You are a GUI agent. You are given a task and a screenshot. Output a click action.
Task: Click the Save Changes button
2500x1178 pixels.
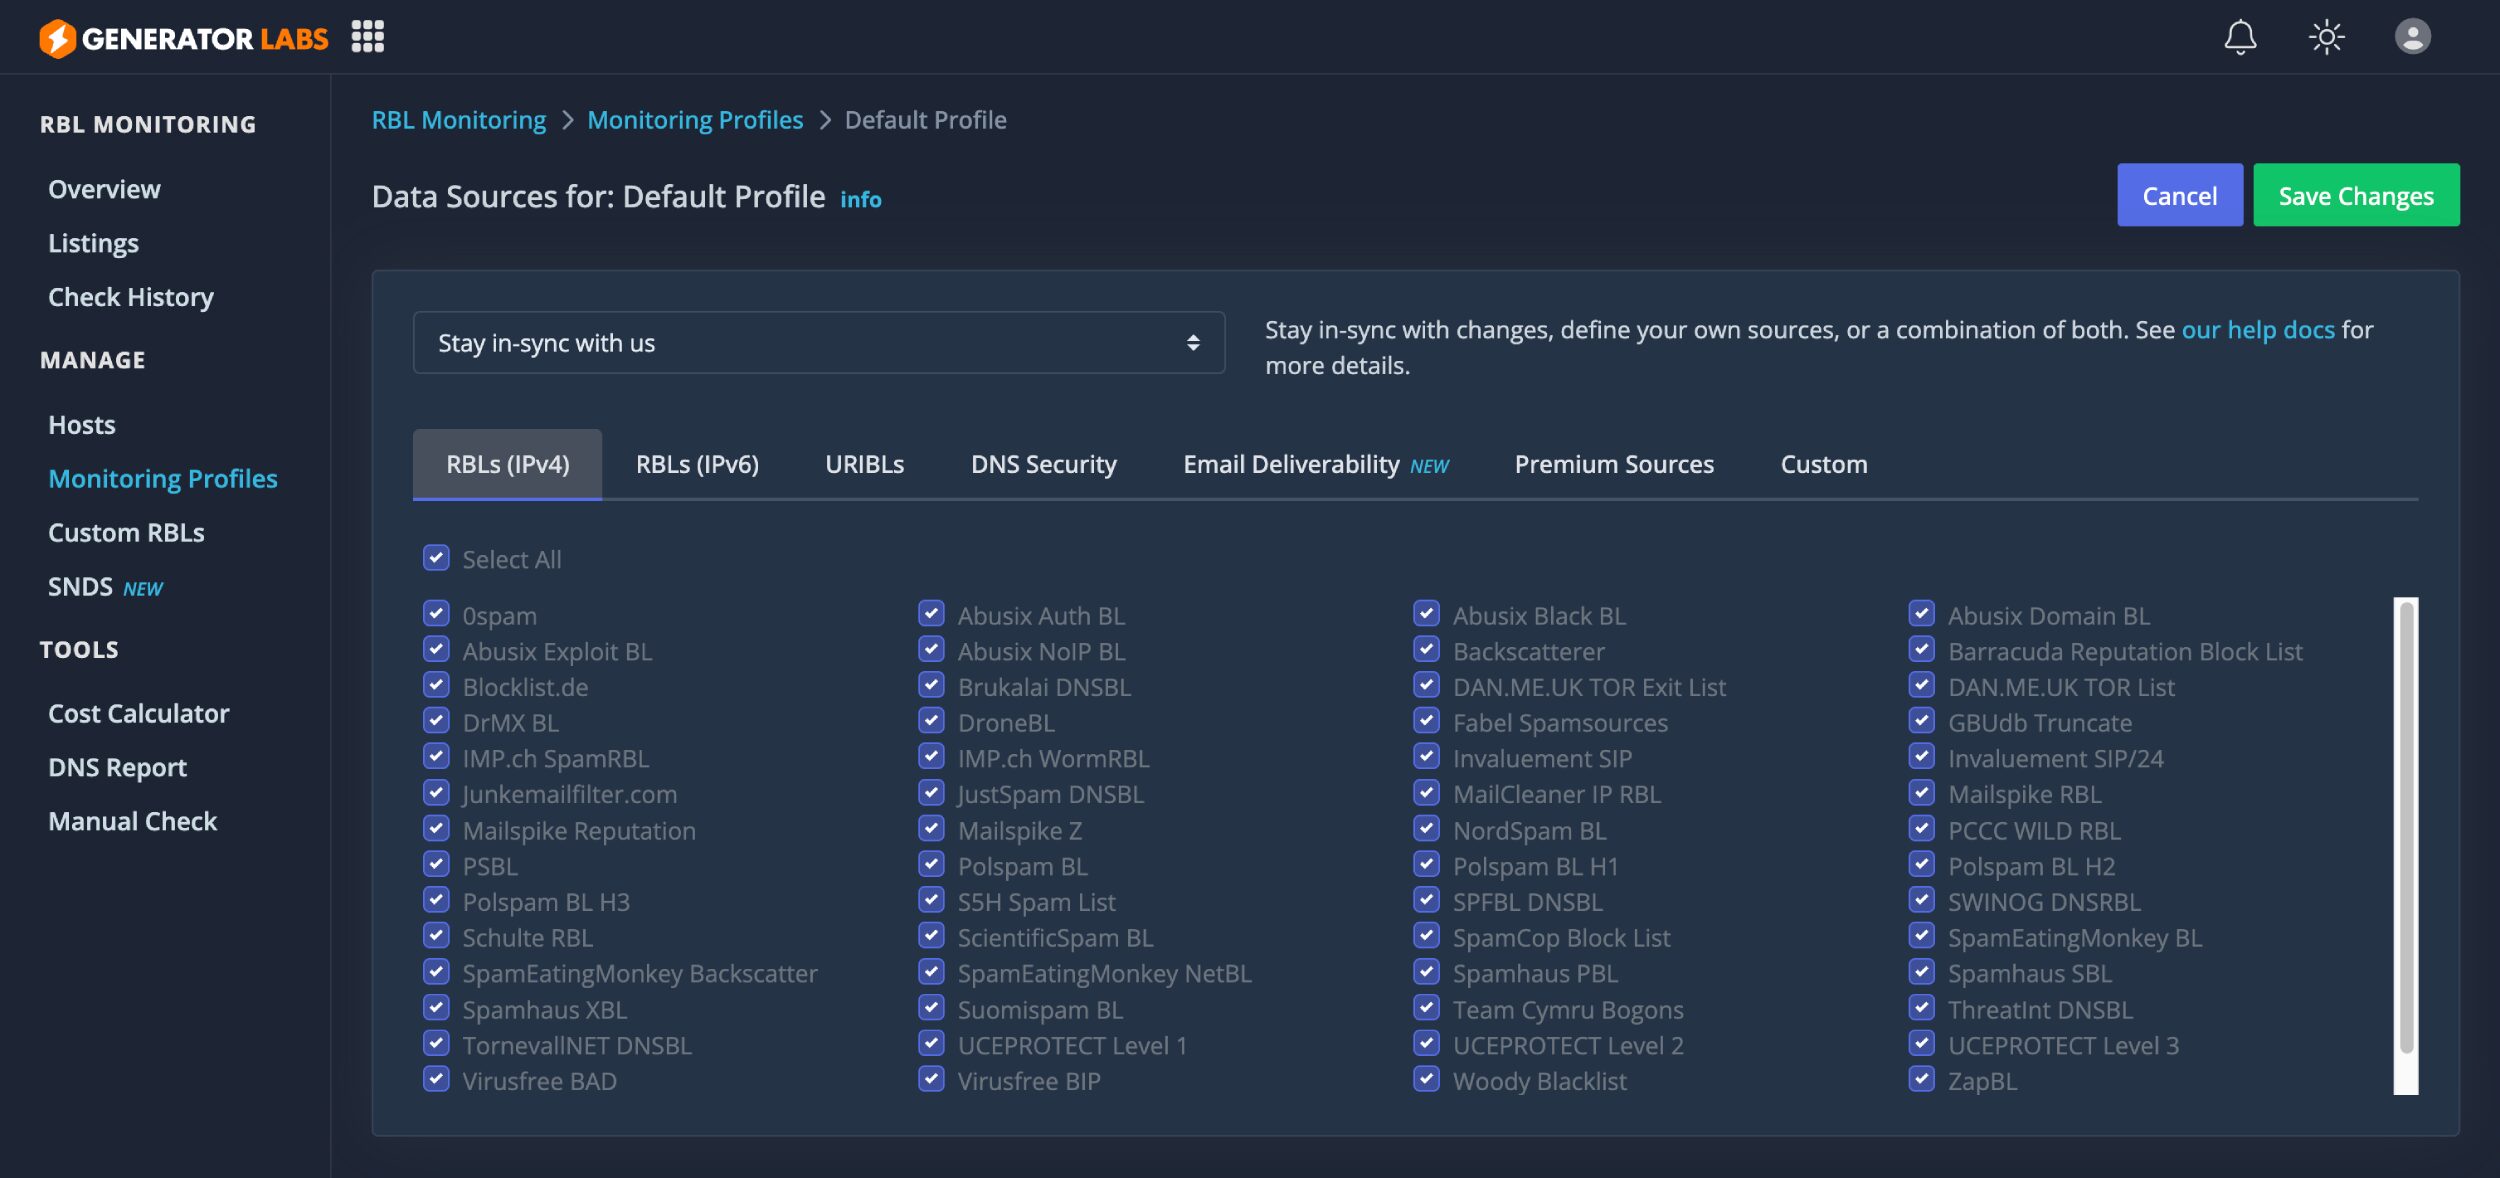[2356, 195]
